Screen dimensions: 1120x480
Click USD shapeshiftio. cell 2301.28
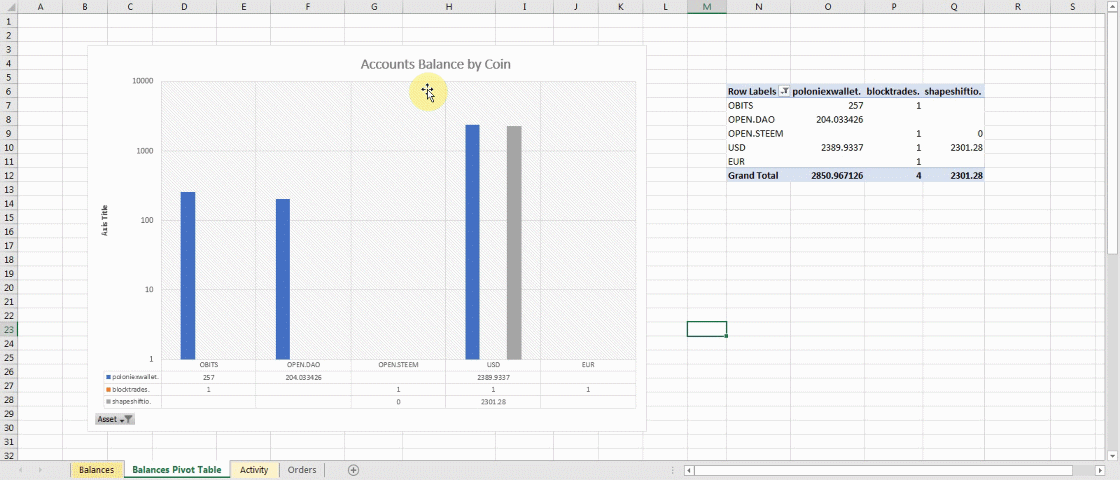pyautogui.click(x=953, y=147)
